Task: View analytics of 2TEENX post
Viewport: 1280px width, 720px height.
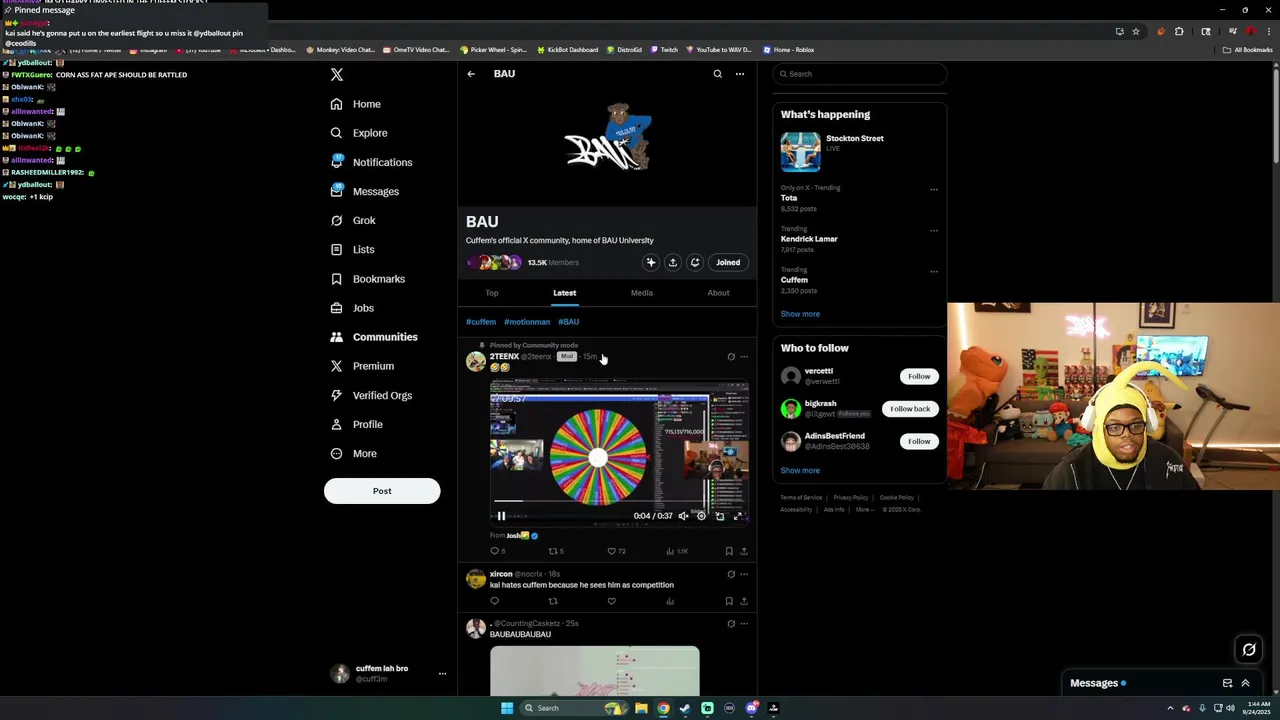Action: (678, 551)
